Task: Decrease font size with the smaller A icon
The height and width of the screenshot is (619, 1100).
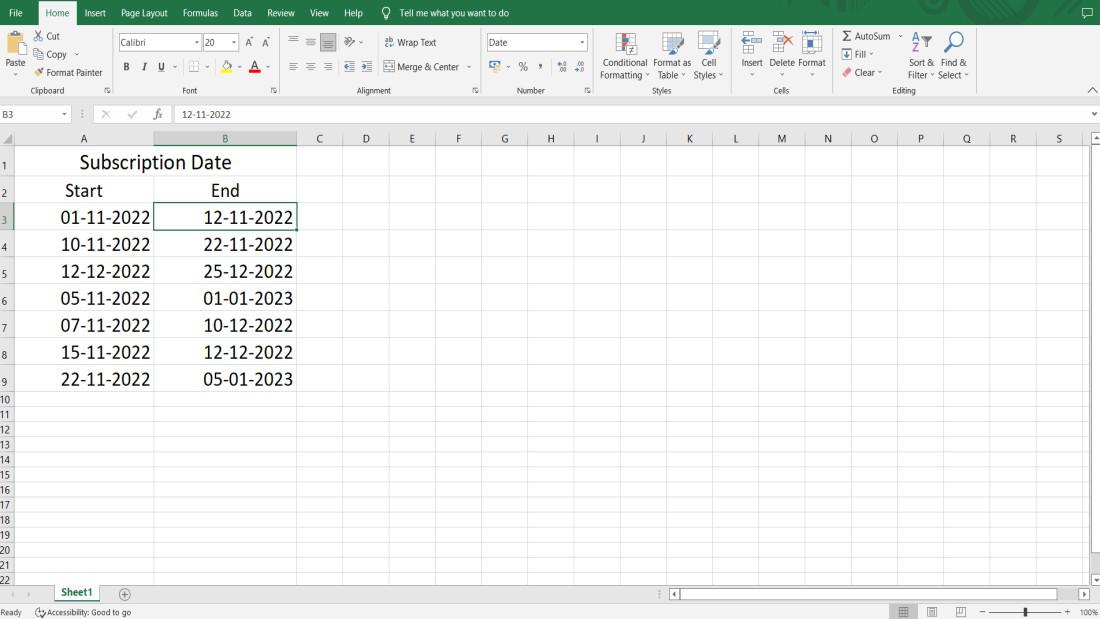Action: (x=266, y=42)
